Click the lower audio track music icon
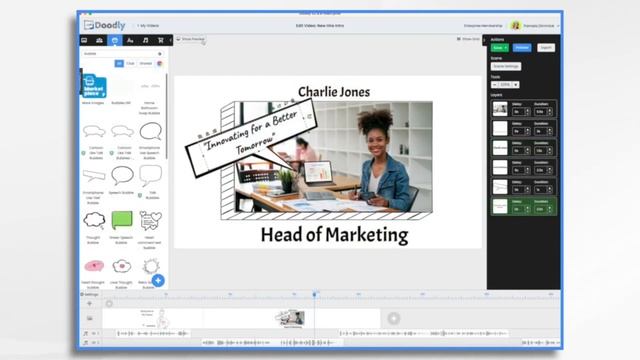 point(86,342)
